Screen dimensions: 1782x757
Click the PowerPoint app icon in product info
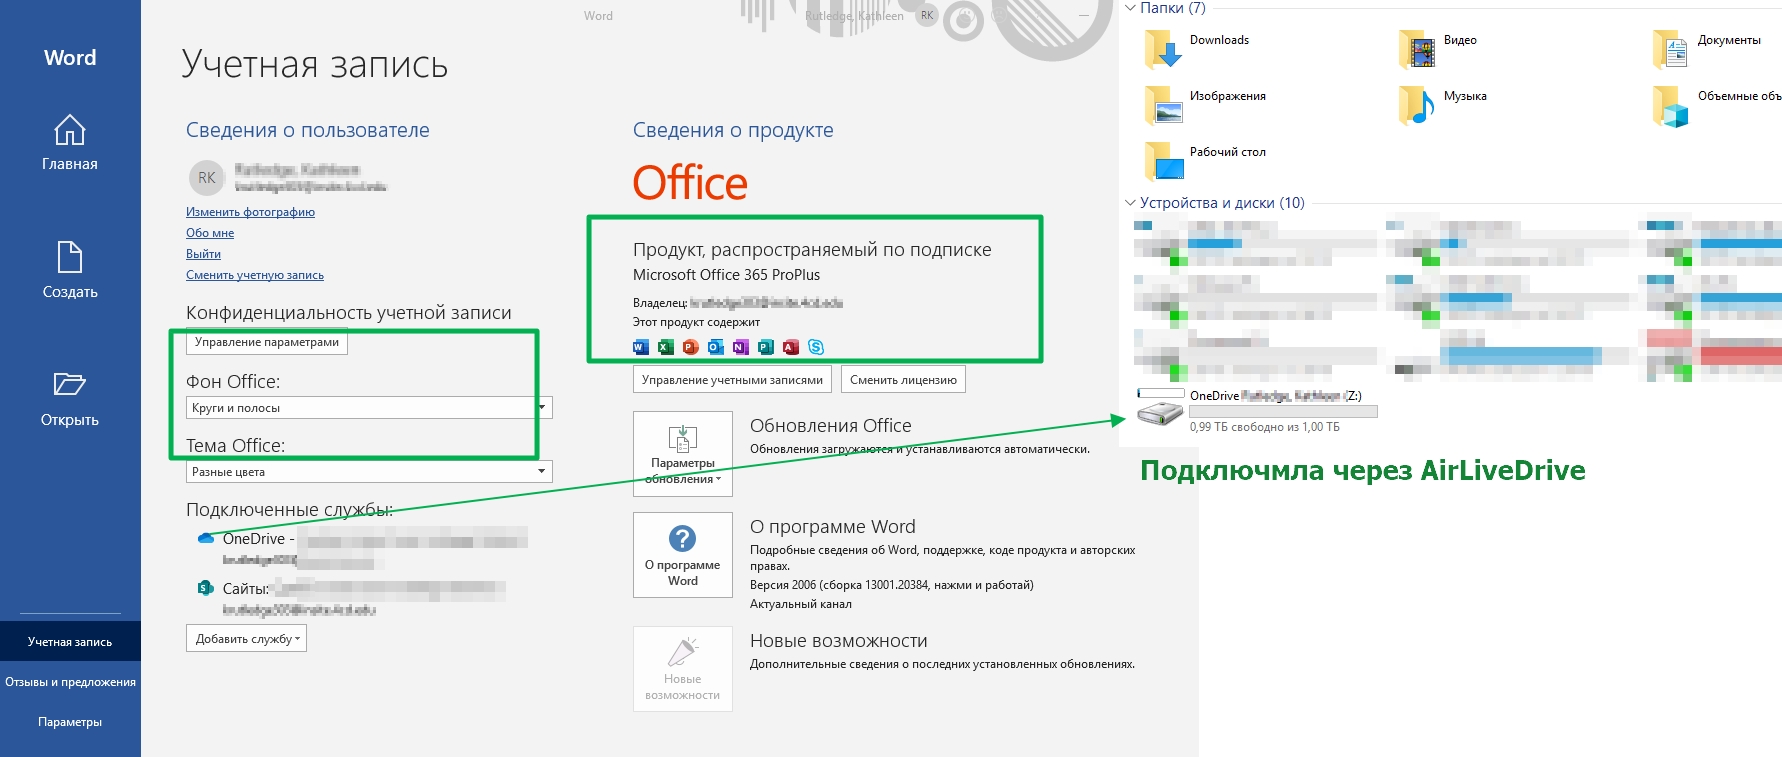coord(691,347)
